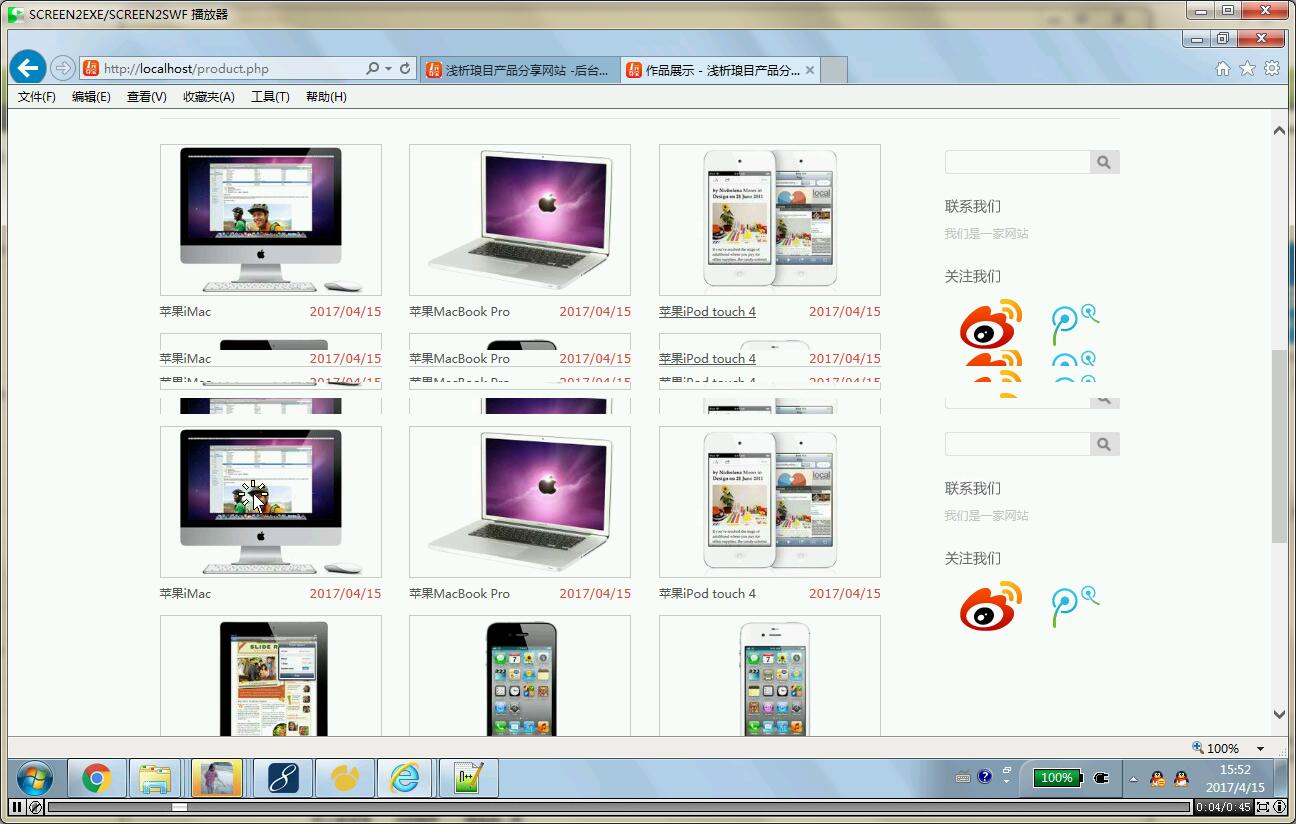Viewport: 1296px width, 824px height.
Task: Click the icon right of the player pause button
Action: click(35, 807)
